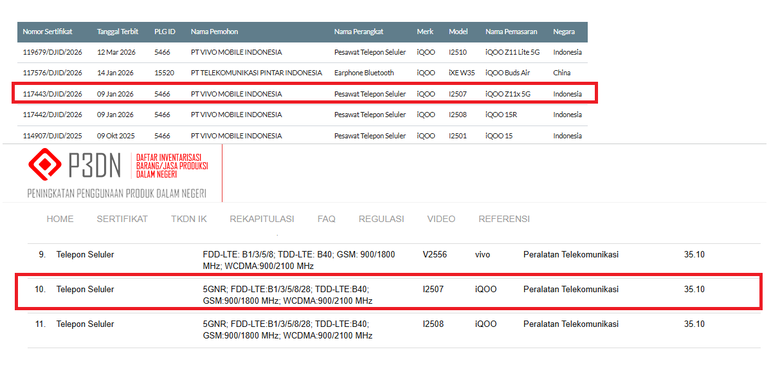
Task: Go to the TKDN IK page
Action: 189,219
